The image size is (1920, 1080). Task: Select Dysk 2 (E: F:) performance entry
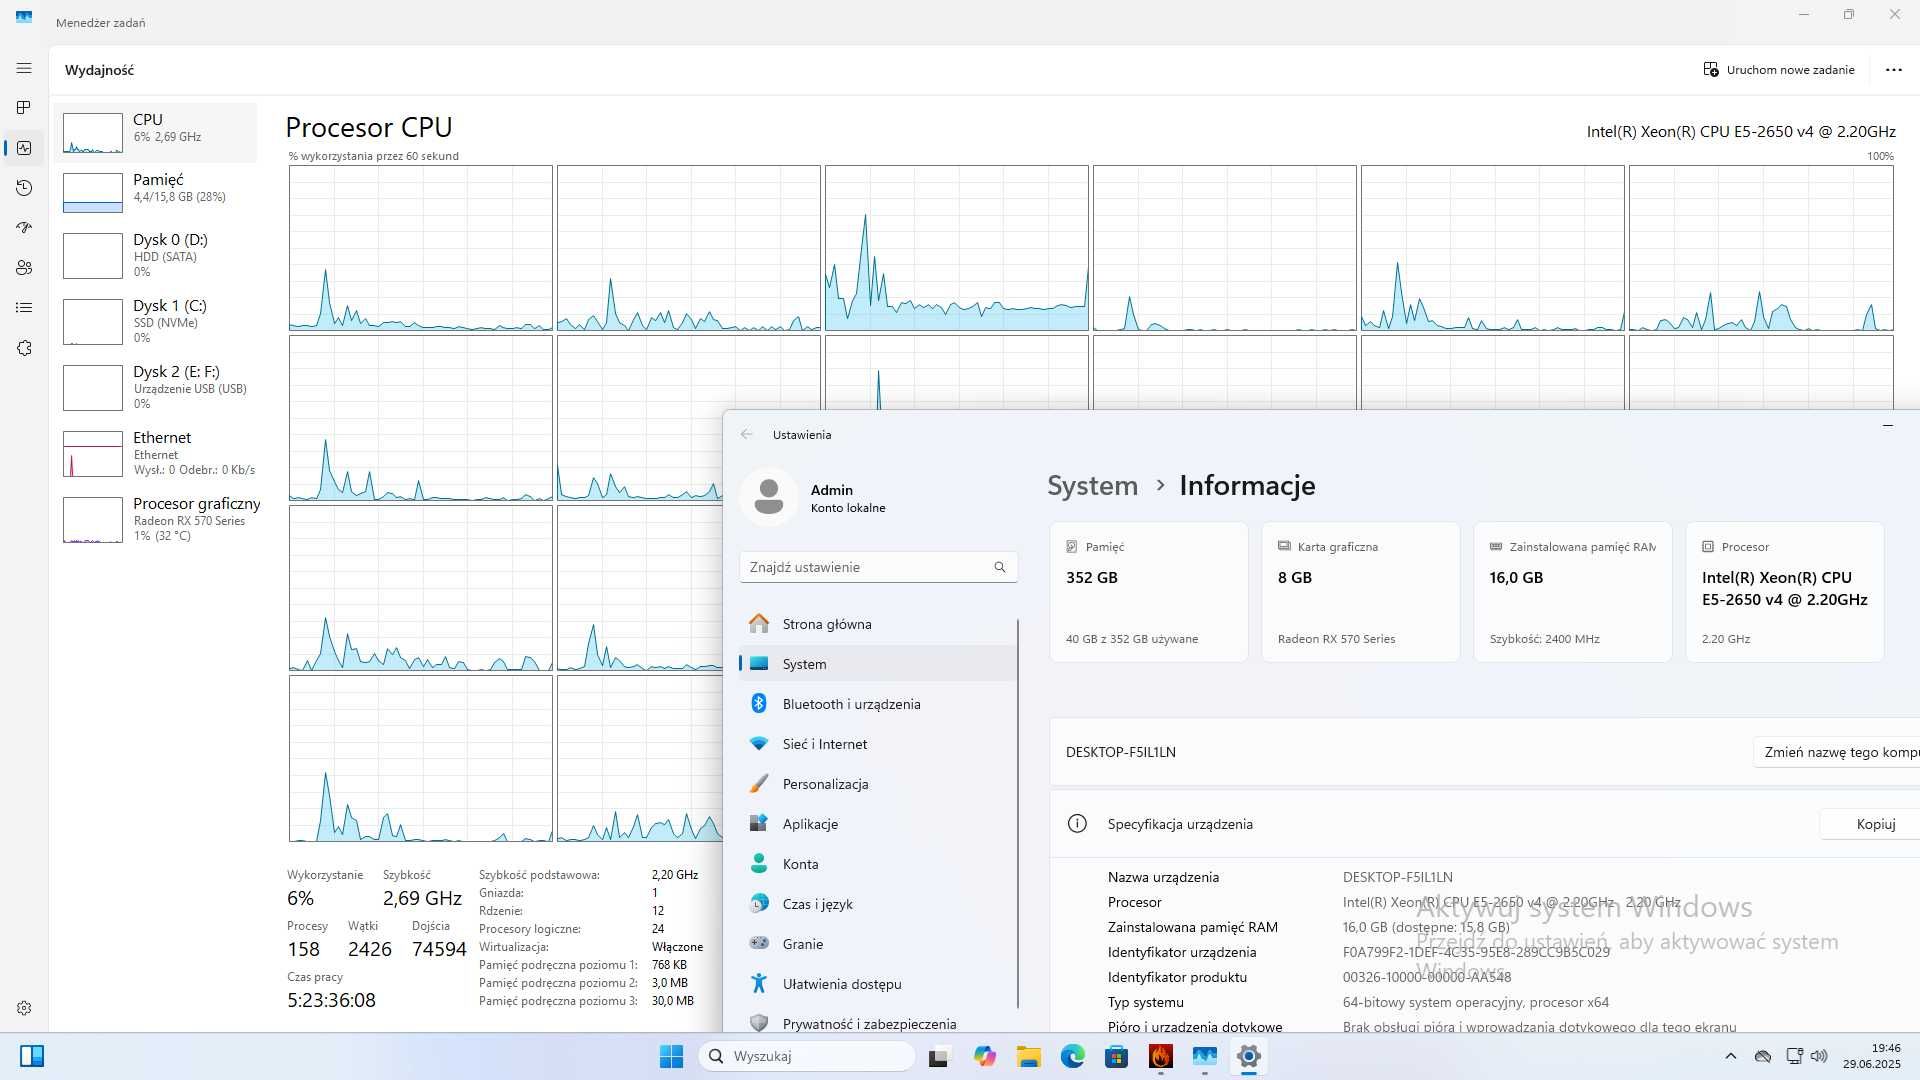click(156, 387)
